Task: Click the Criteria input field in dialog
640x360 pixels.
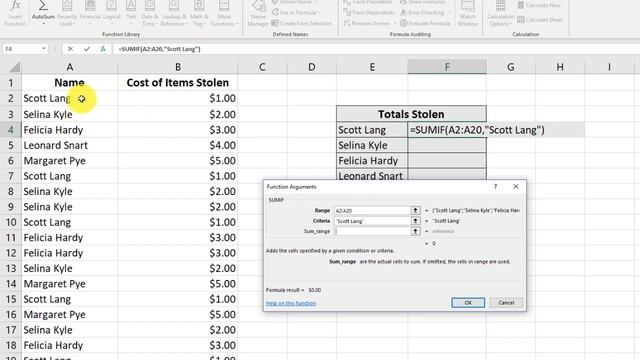Action: (372, 221)
